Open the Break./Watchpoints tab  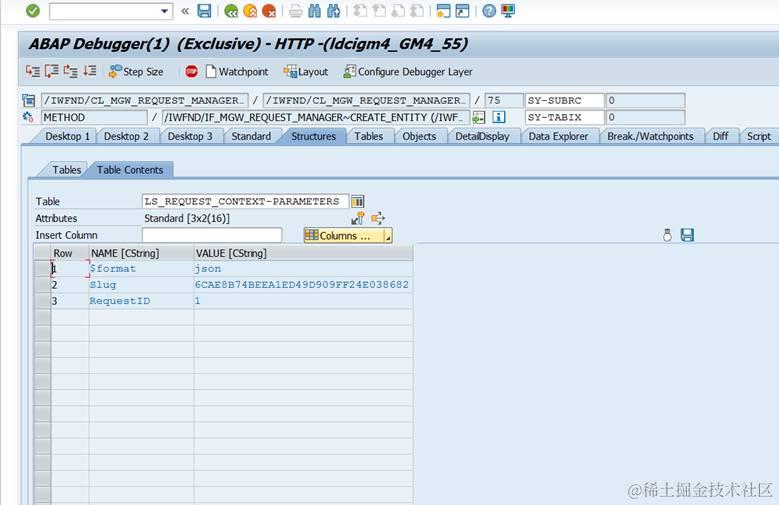point(650,136)
